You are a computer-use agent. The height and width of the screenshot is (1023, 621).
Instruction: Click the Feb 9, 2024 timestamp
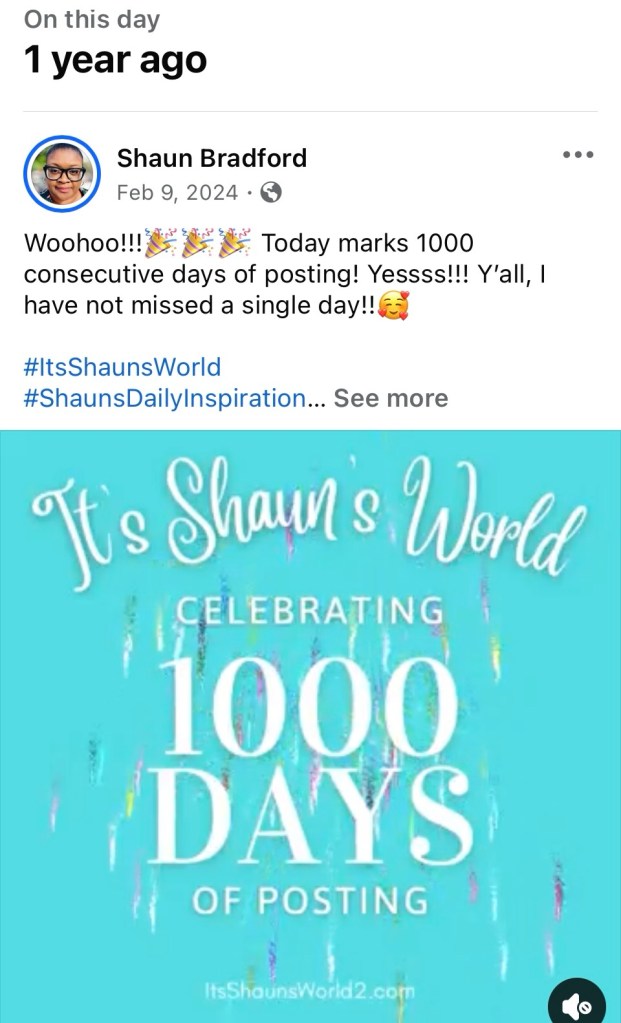177,193
